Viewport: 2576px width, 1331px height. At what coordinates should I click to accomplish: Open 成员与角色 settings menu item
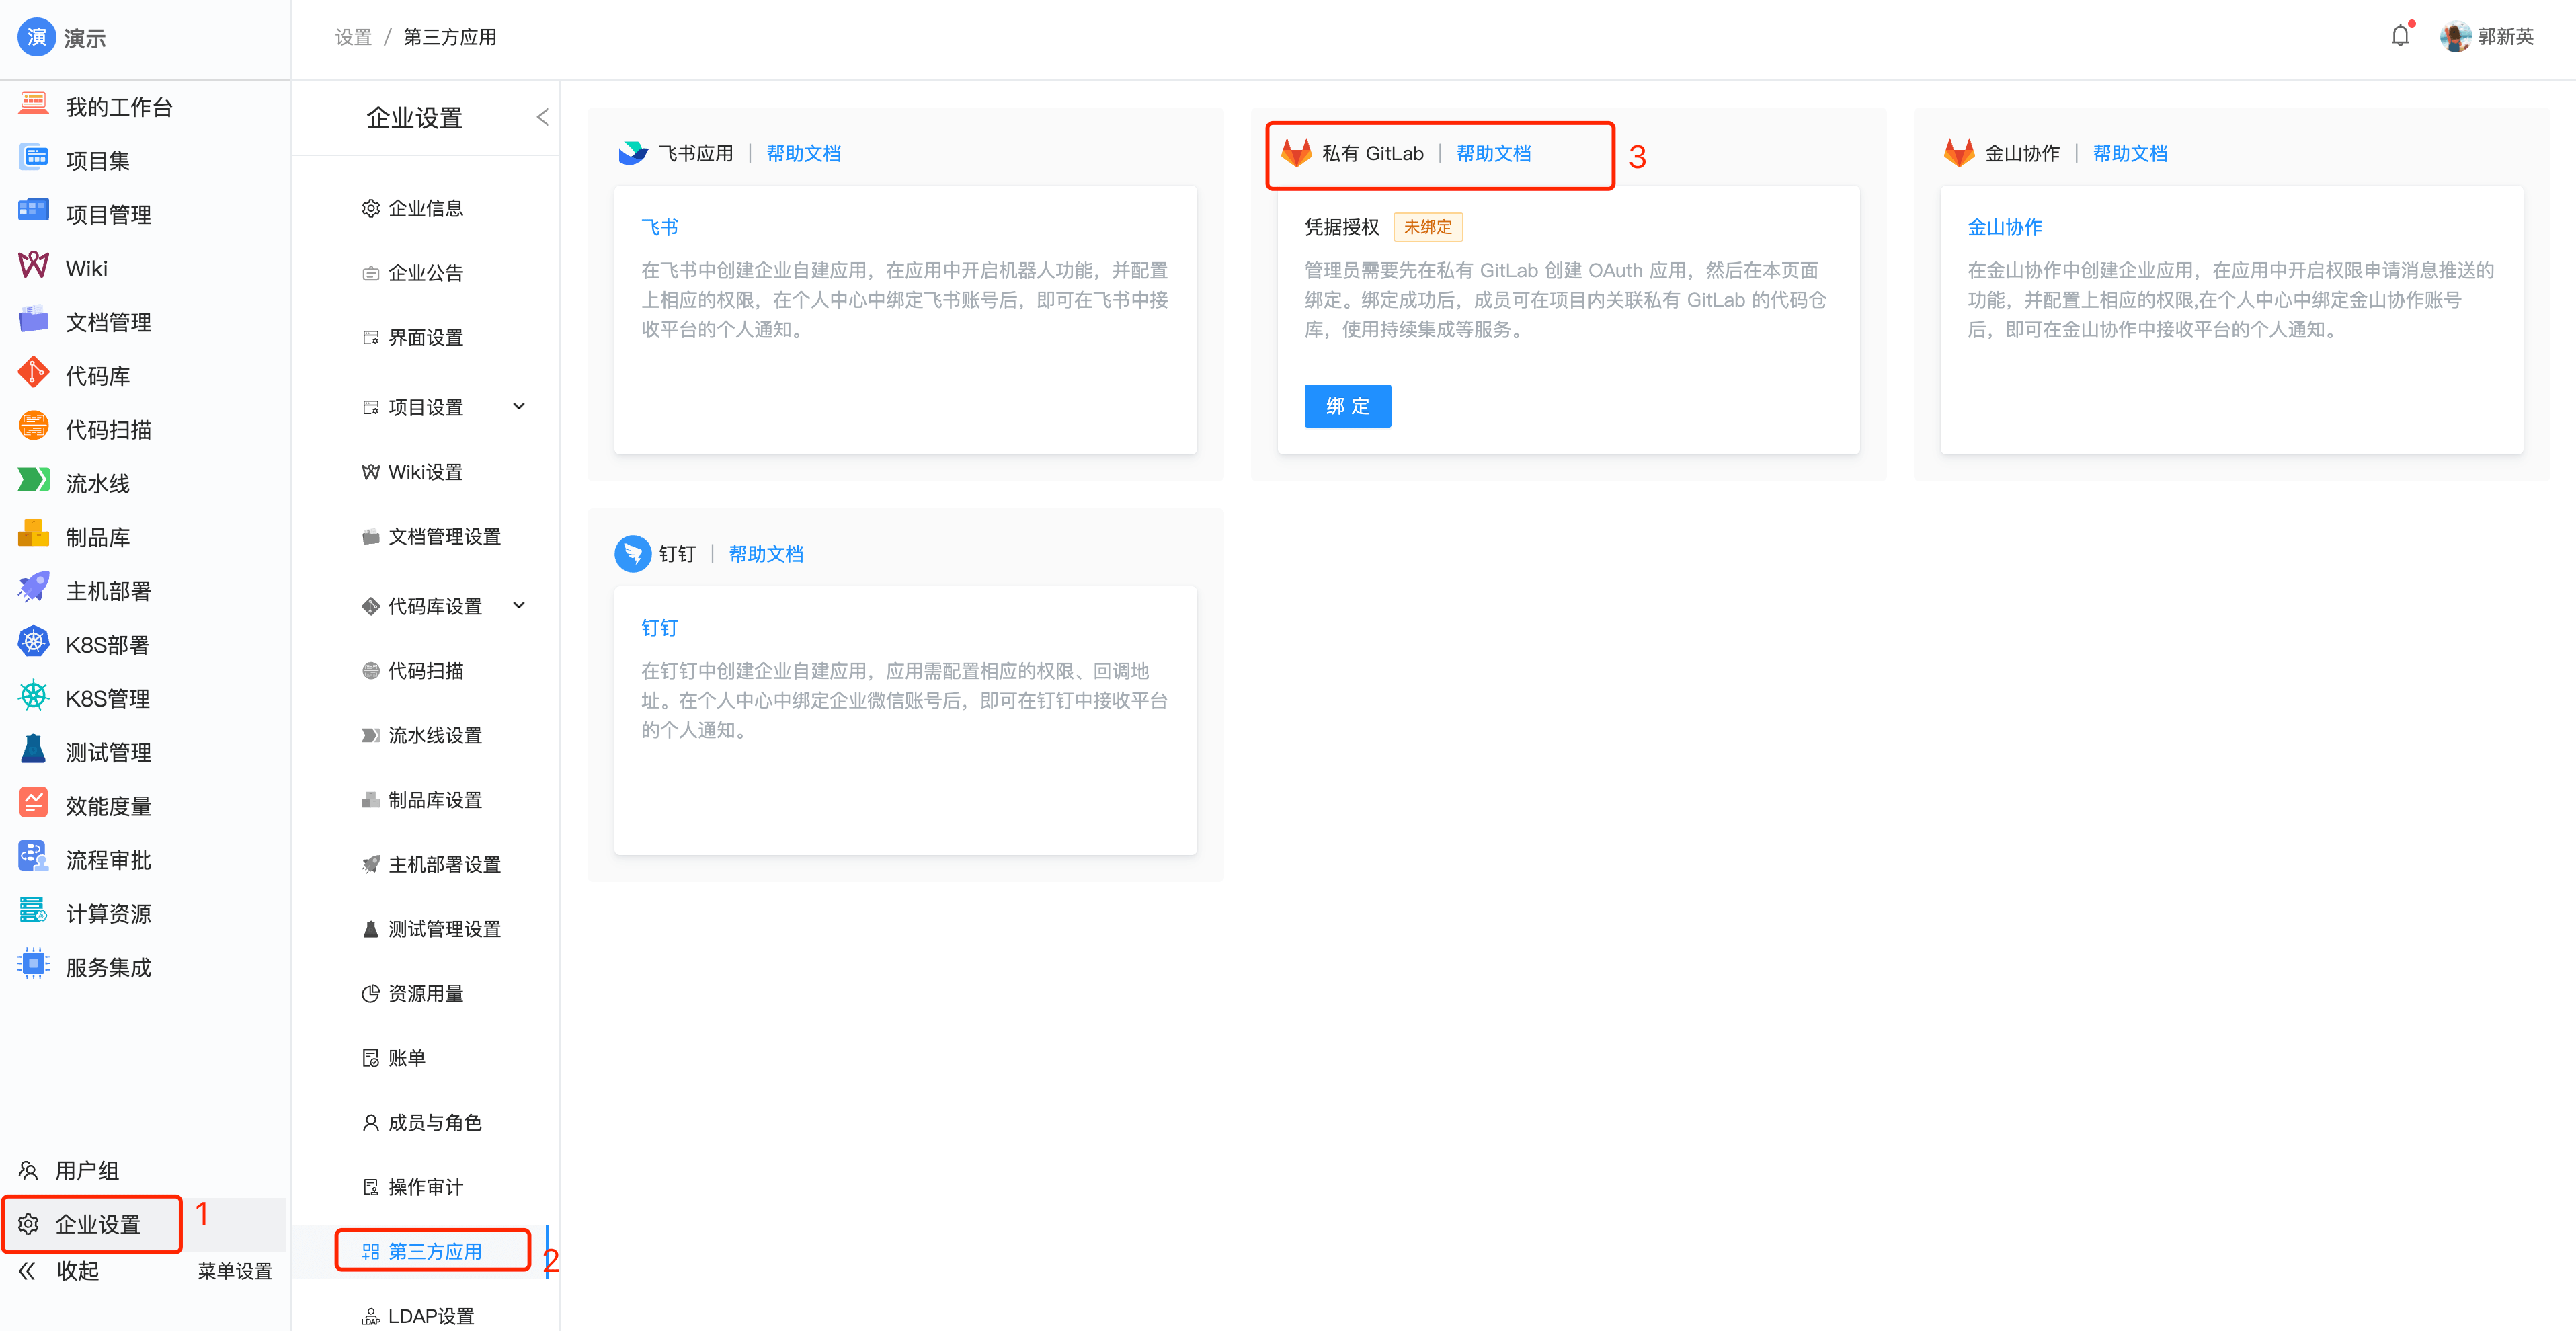pos(434,1122)
